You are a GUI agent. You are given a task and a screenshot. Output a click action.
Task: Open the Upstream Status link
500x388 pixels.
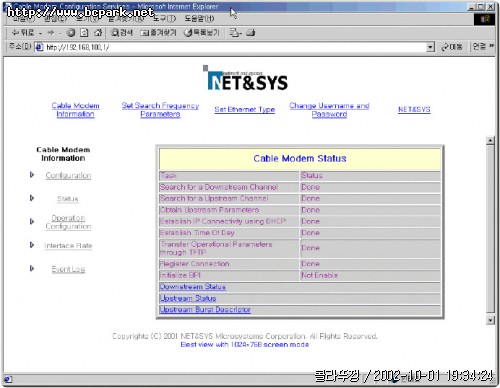pos(188,298)
